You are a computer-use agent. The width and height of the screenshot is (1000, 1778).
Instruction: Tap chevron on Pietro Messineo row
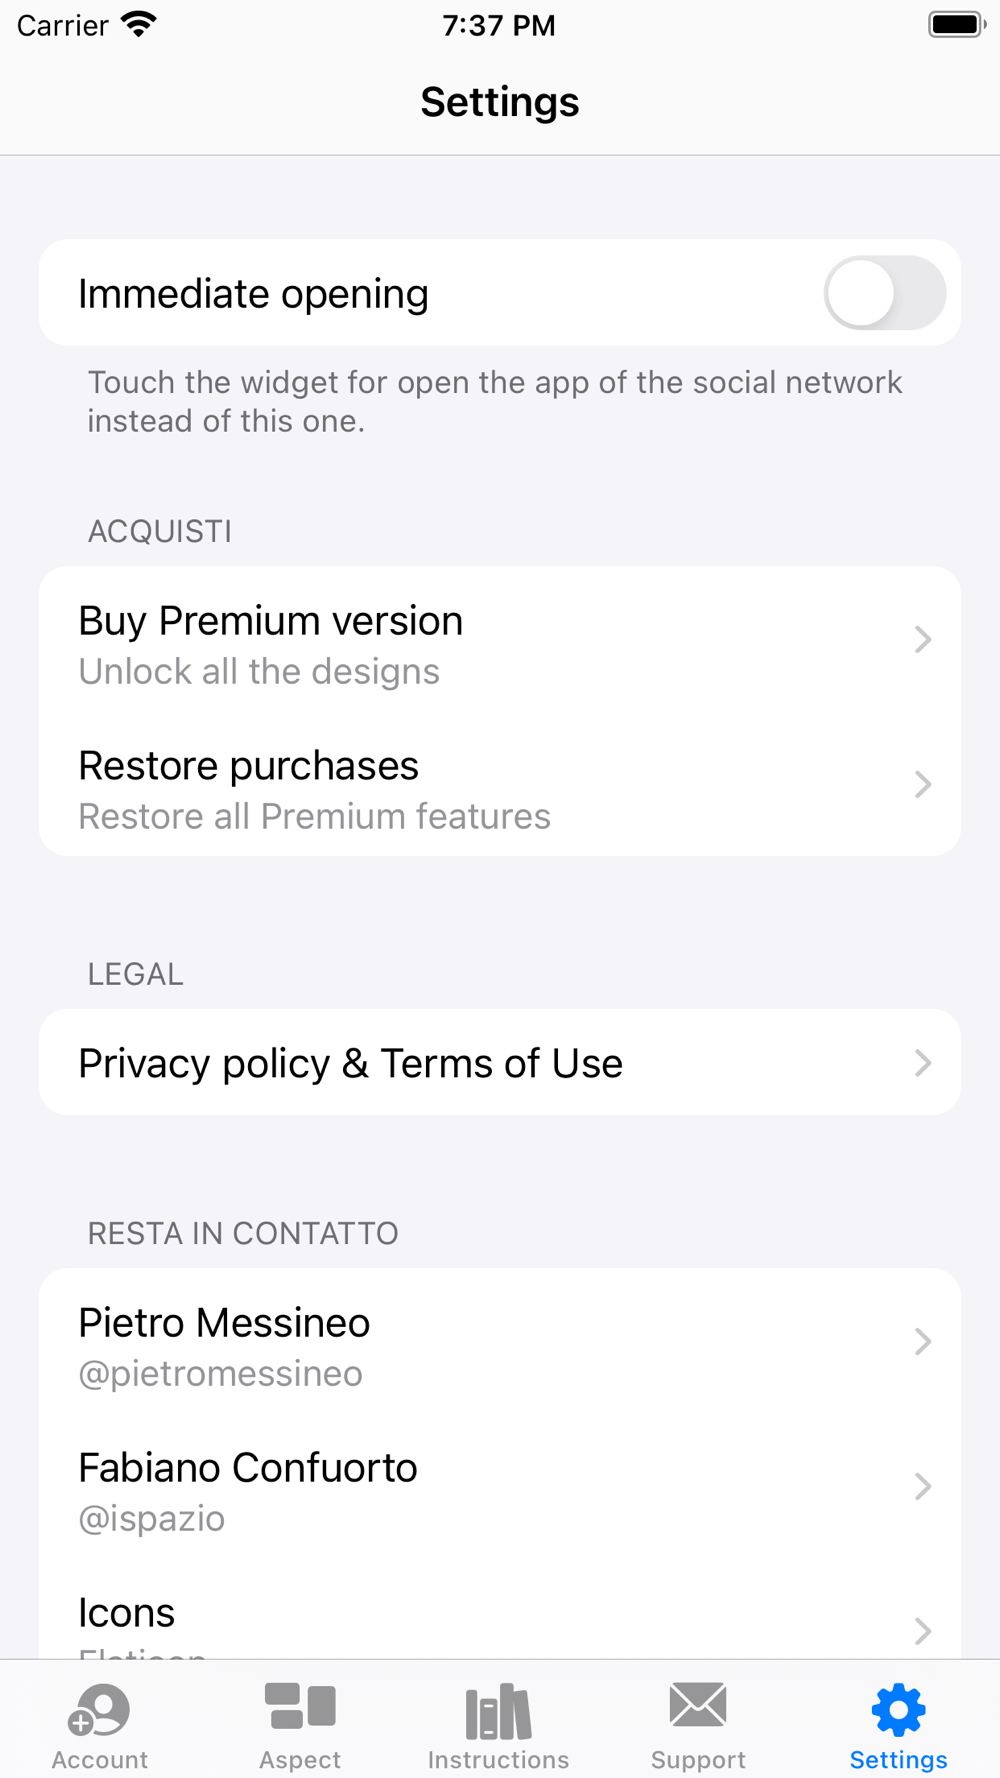tap(922, 1342)
